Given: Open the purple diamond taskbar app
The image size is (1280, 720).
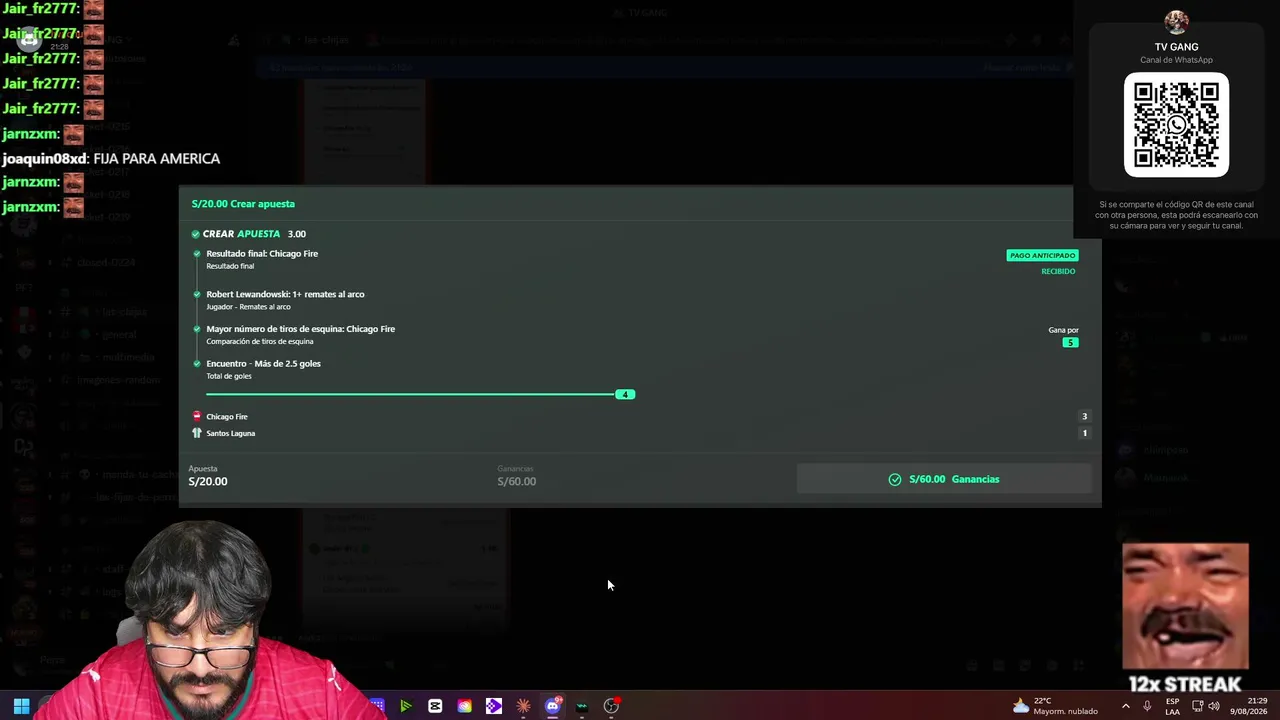Looking at the screenshot, I should pos(494,706).
